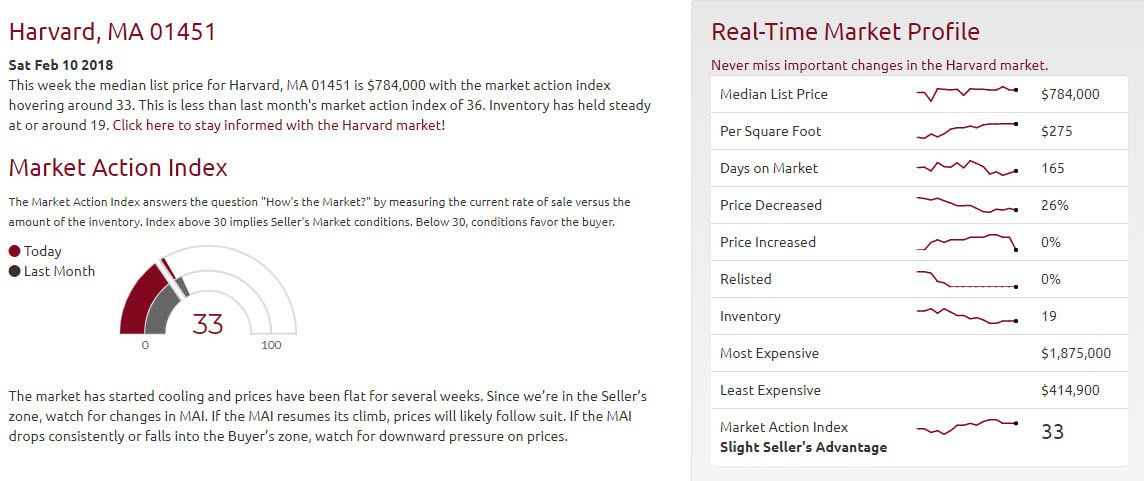The height and width of the screenshot is (481, 1144).
Task: Click the Market Action Index sparkline
Action: (x=967, y=426)
